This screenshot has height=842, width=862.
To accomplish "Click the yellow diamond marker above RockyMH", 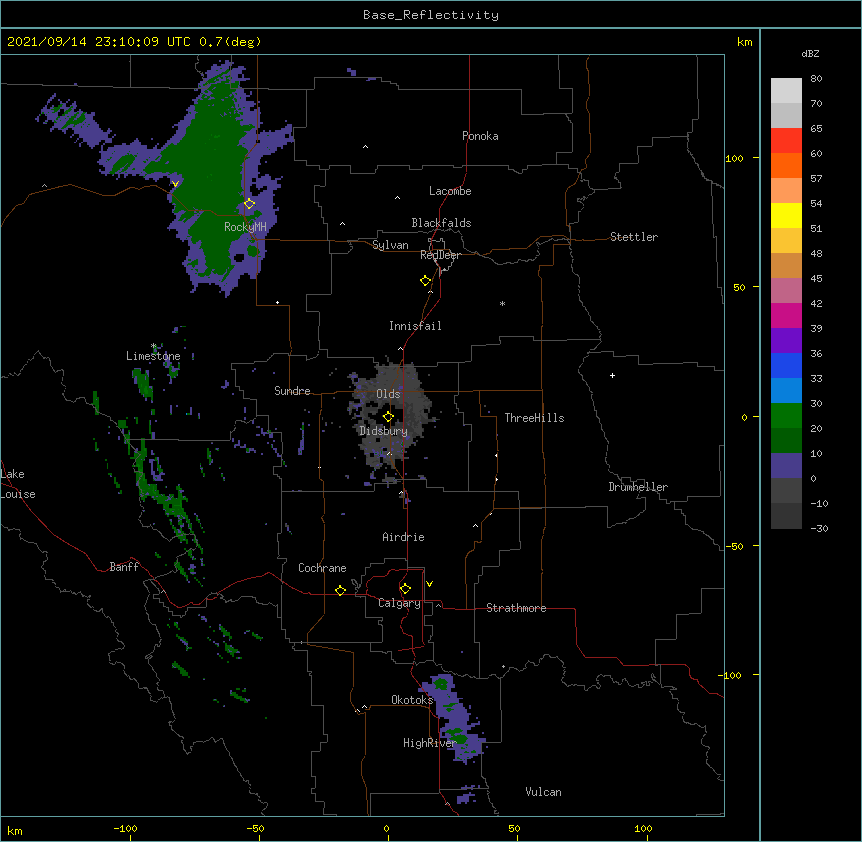I will click(x=250, y=204).
